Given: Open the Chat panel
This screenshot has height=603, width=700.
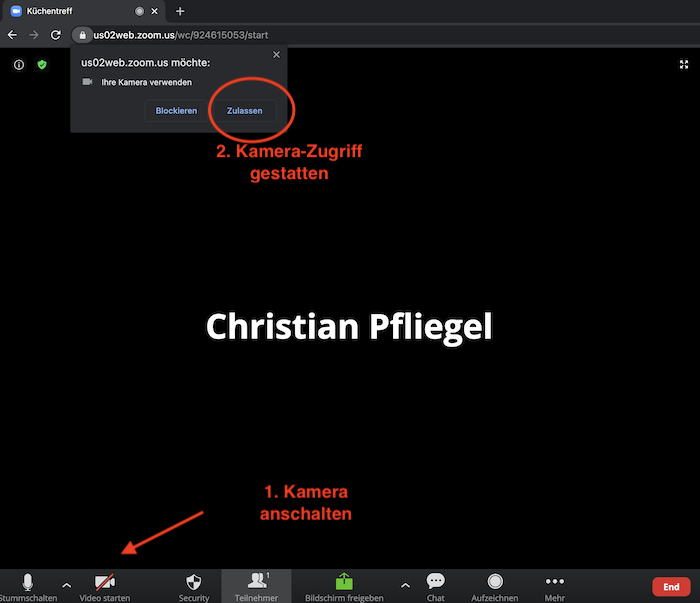Looking at the screenshot, I should tap(435, 584).
